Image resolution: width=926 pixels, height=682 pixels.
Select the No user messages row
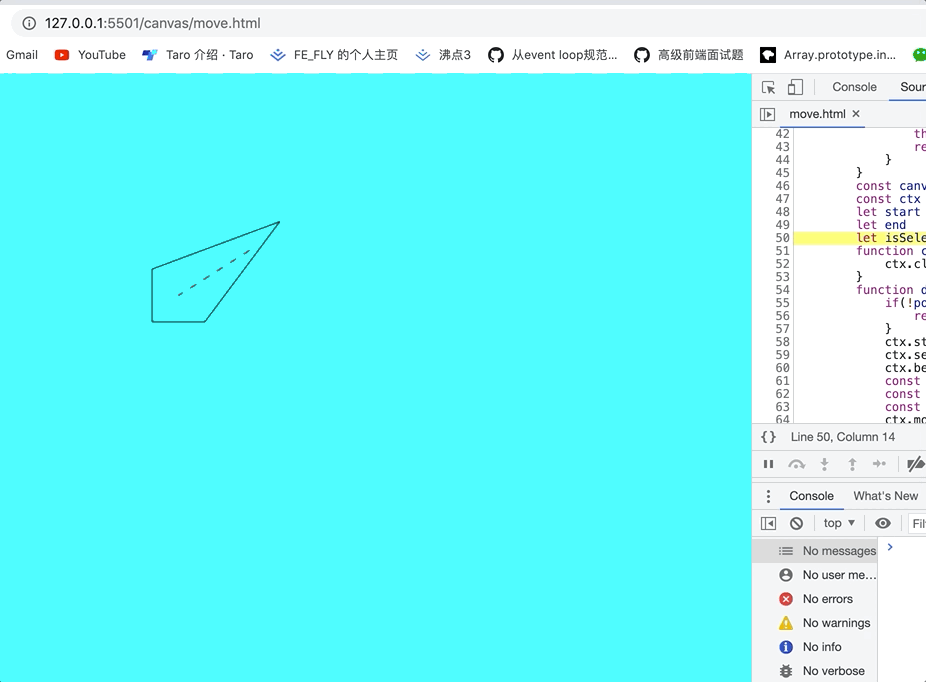[815, 575]
